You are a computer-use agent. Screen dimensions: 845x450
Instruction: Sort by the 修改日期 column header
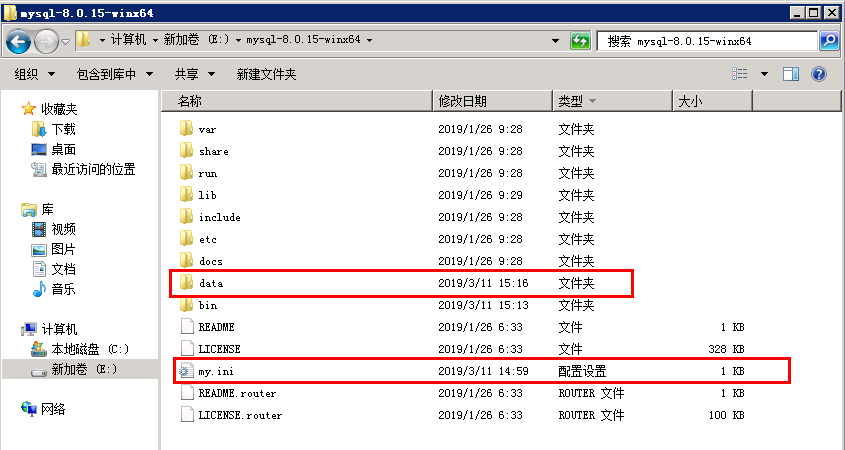tap(493, 101)
